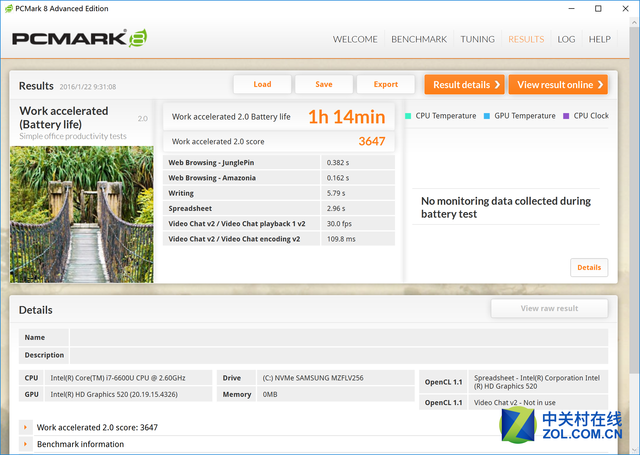Click View raw result button

[549, 309]
